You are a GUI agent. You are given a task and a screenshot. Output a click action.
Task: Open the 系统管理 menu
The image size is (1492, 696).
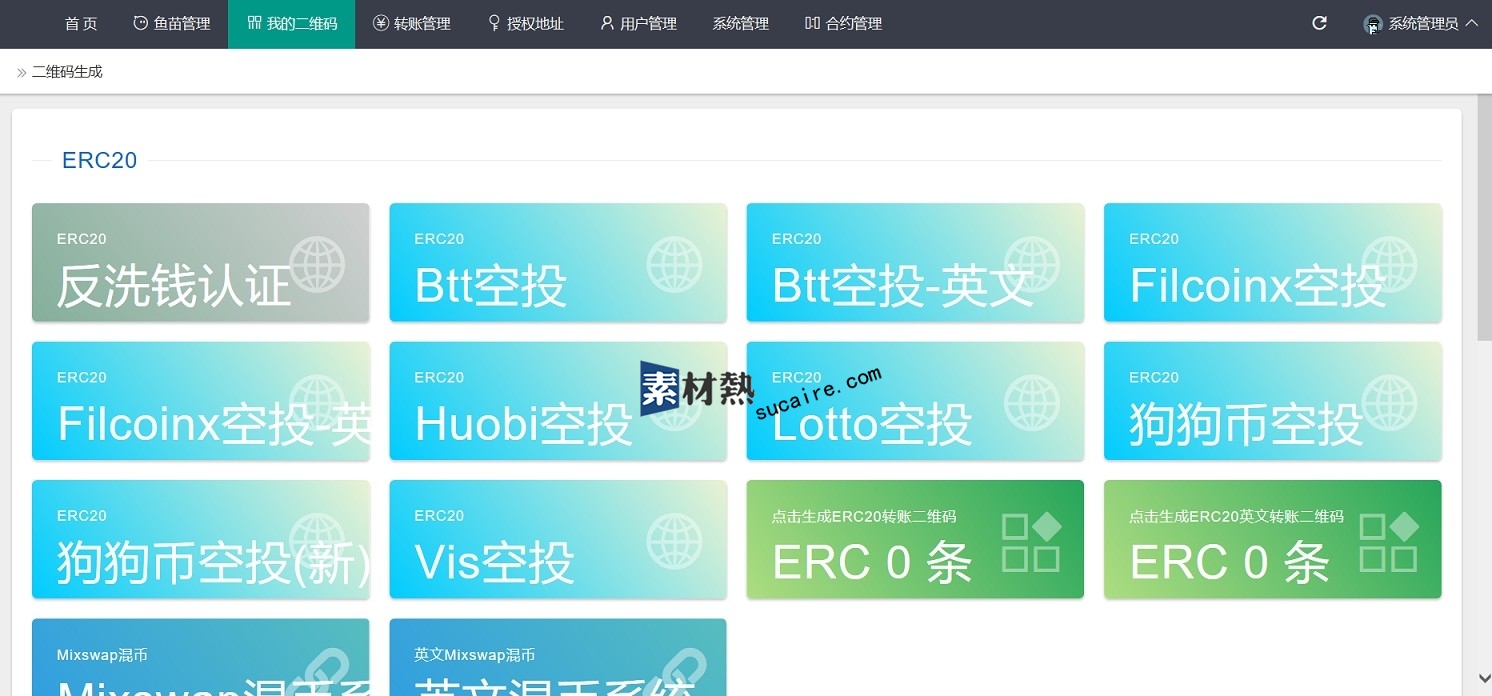(740, 24)
